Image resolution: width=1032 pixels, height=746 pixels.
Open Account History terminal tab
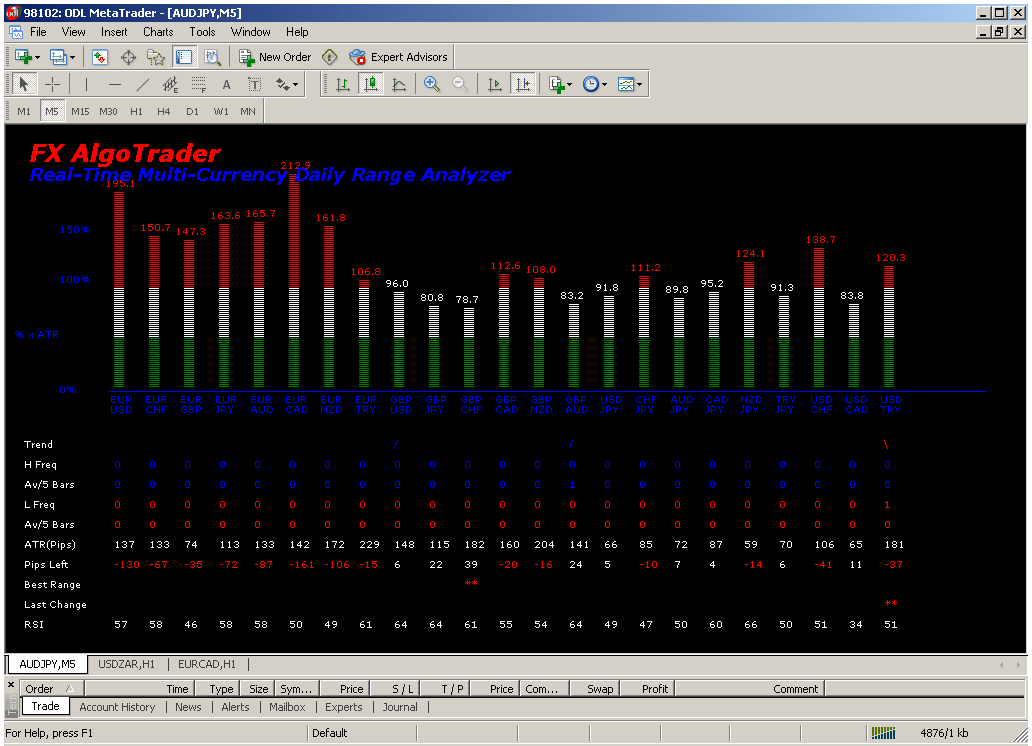click(117, 706)
